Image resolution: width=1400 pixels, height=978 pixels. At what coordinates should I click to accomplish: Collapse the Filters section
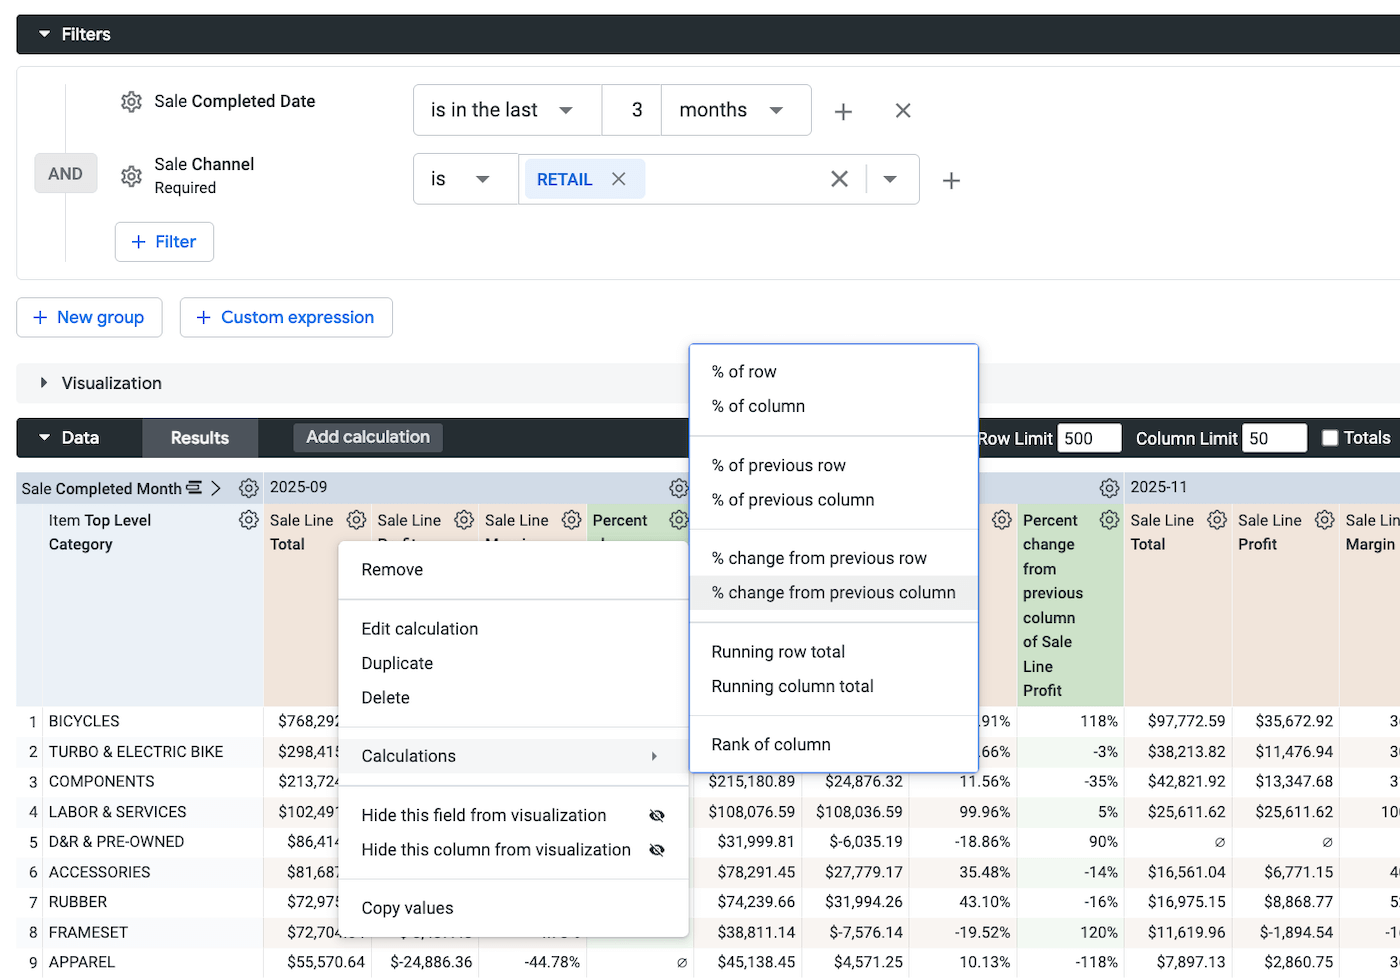tap(43, 33)
